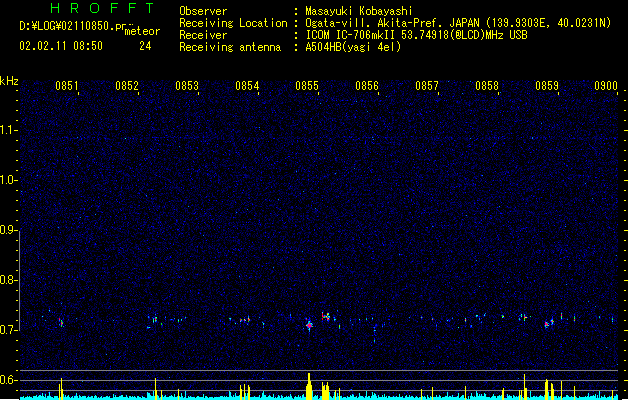Viewport: 629px width, 400px height.
Task: Click the Observer field label
Action: point(203,11)
